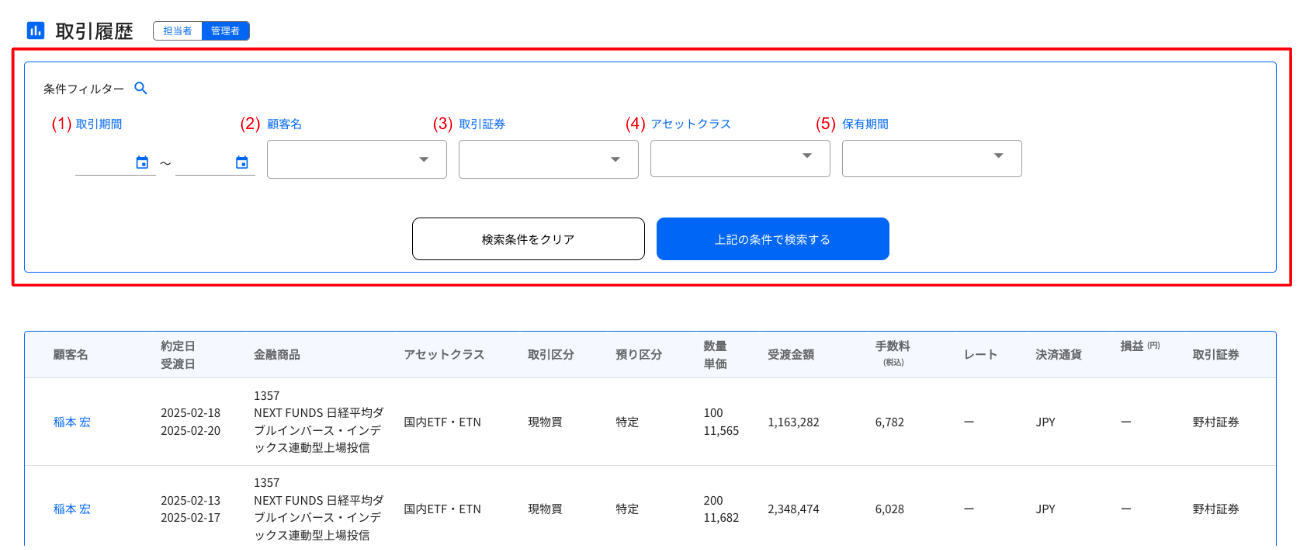
Task: Click the 約定日 受渡日 column header
Action: [178, 355]
